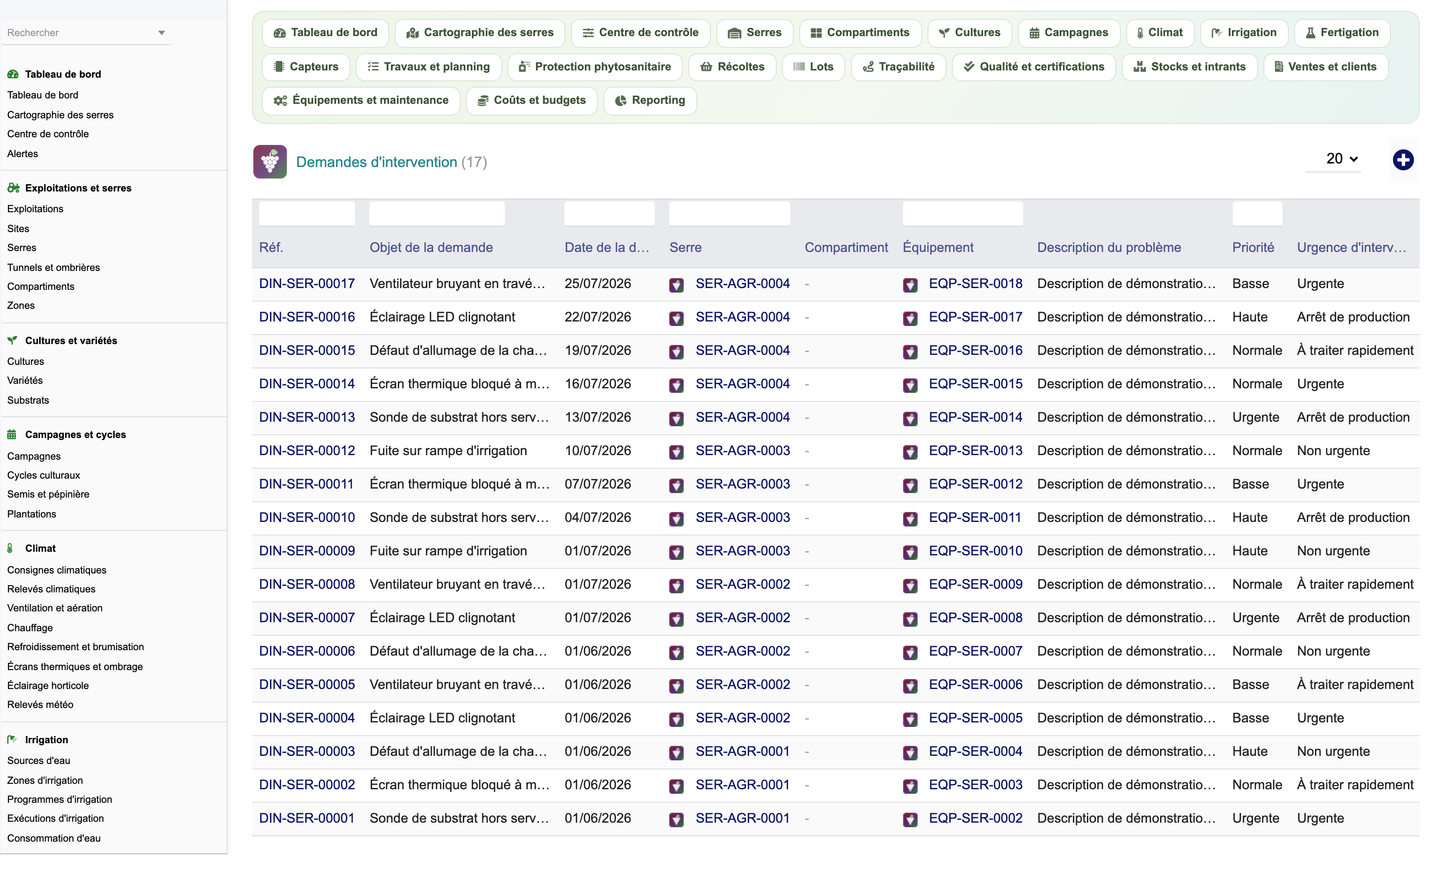Open Consignes climatiques in sidebar
Viewport: 1445px width, 894px height.
[x=57, y=570]
